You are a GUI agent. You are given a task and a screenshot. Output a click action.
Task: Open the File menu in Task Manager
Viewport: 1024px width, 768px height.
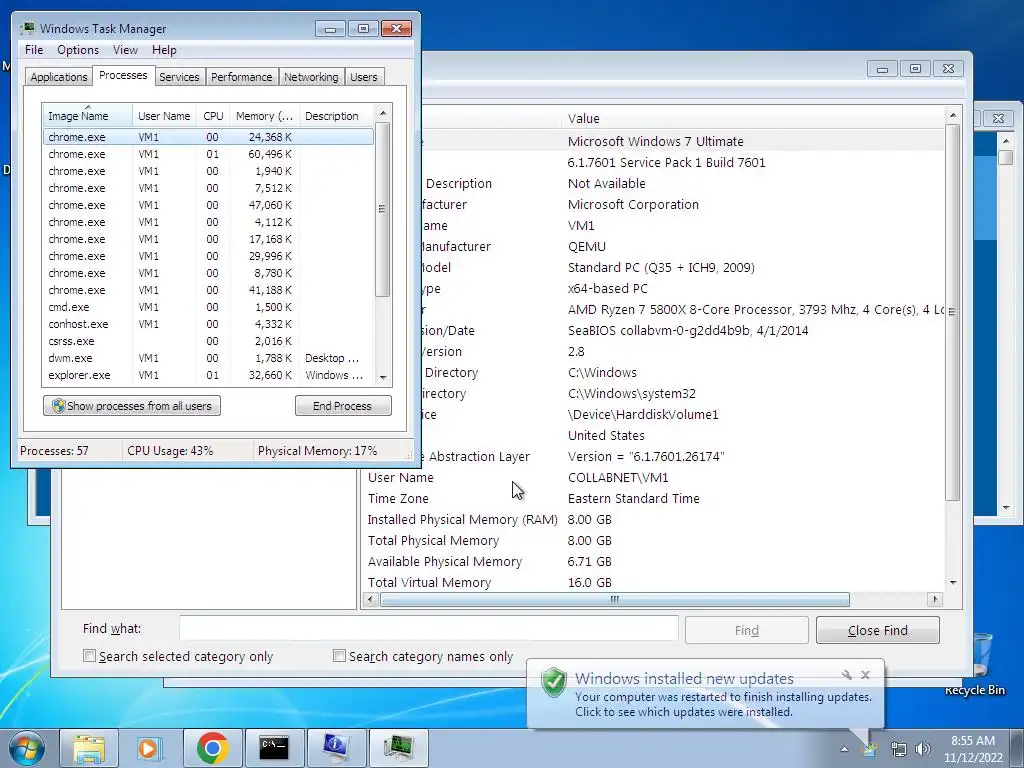tap(34, 50)
